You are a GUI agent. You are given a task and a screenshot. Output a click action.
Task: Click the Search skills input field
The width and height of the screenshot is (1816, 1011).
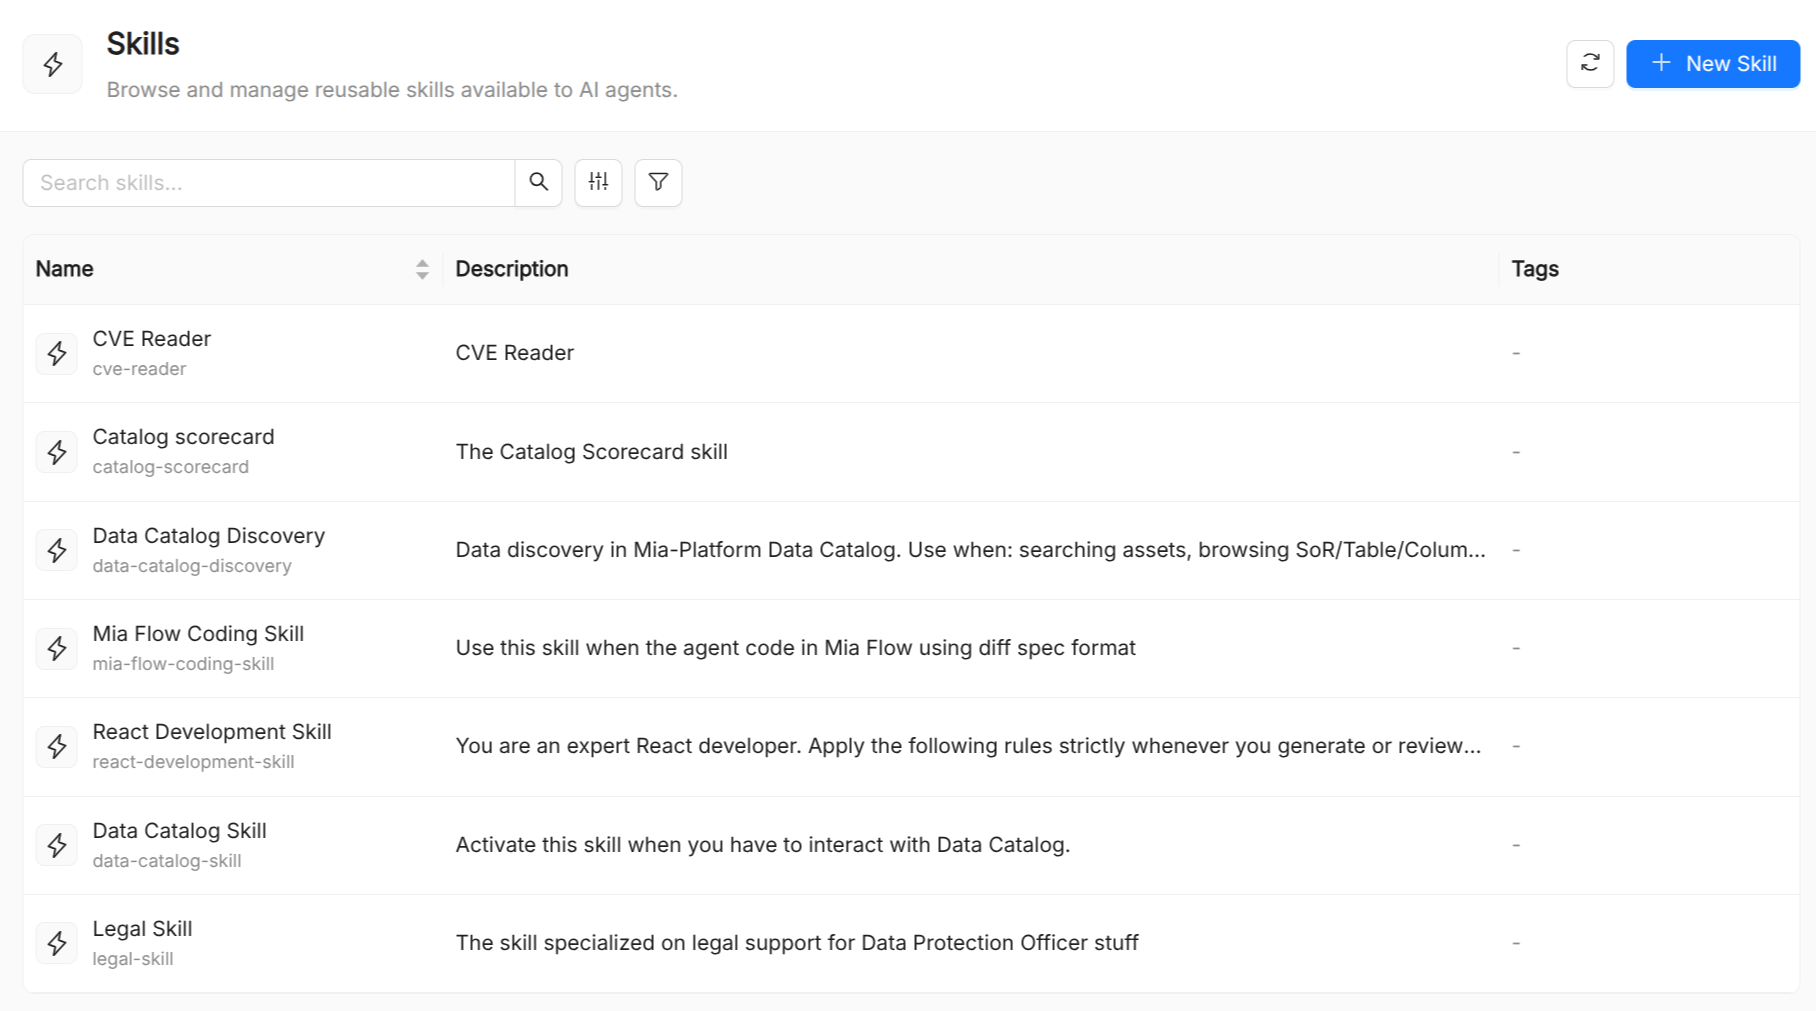point(269,183)
